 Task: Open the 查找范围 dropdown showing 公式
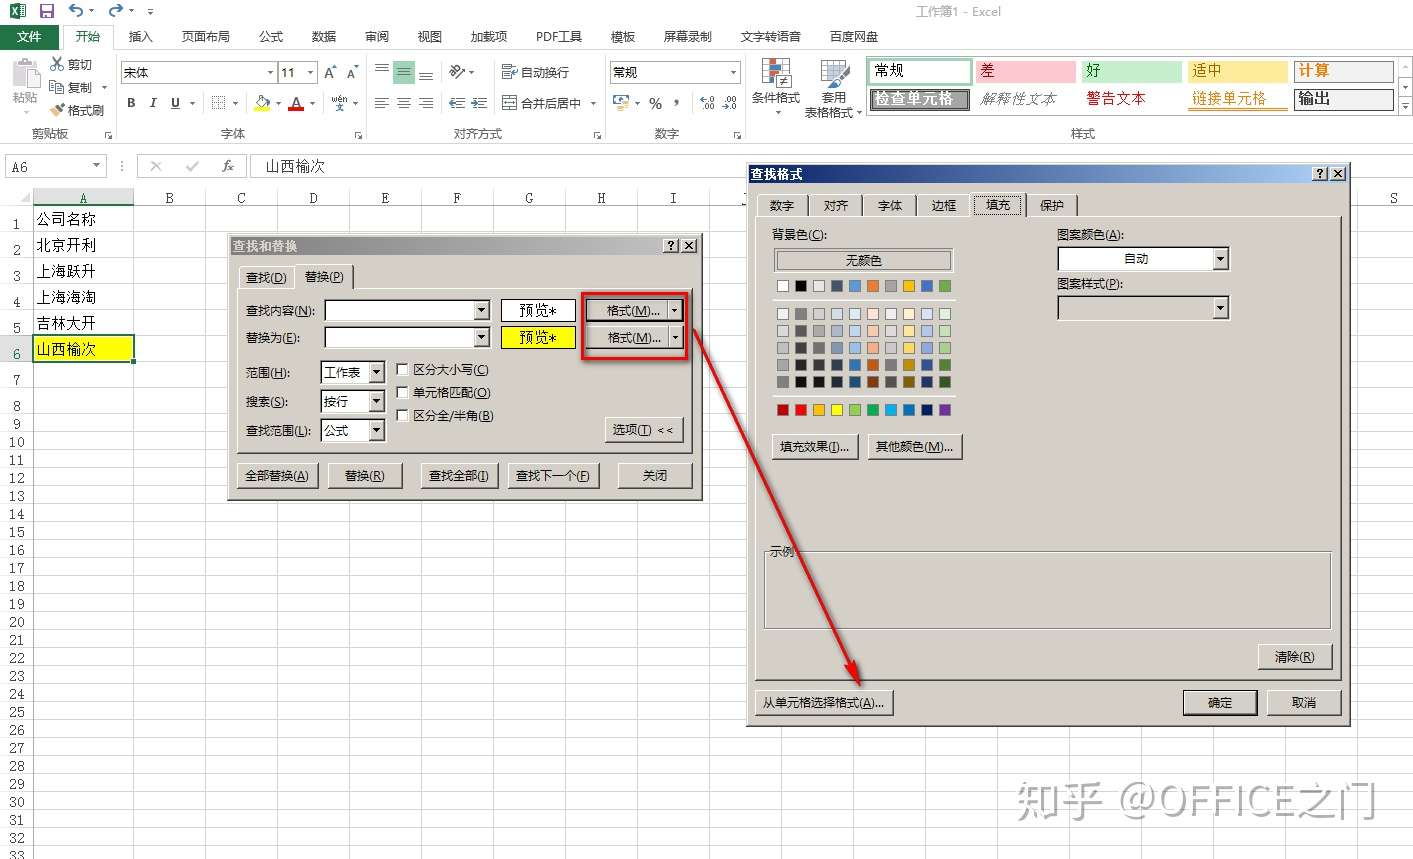pos(376,430)
